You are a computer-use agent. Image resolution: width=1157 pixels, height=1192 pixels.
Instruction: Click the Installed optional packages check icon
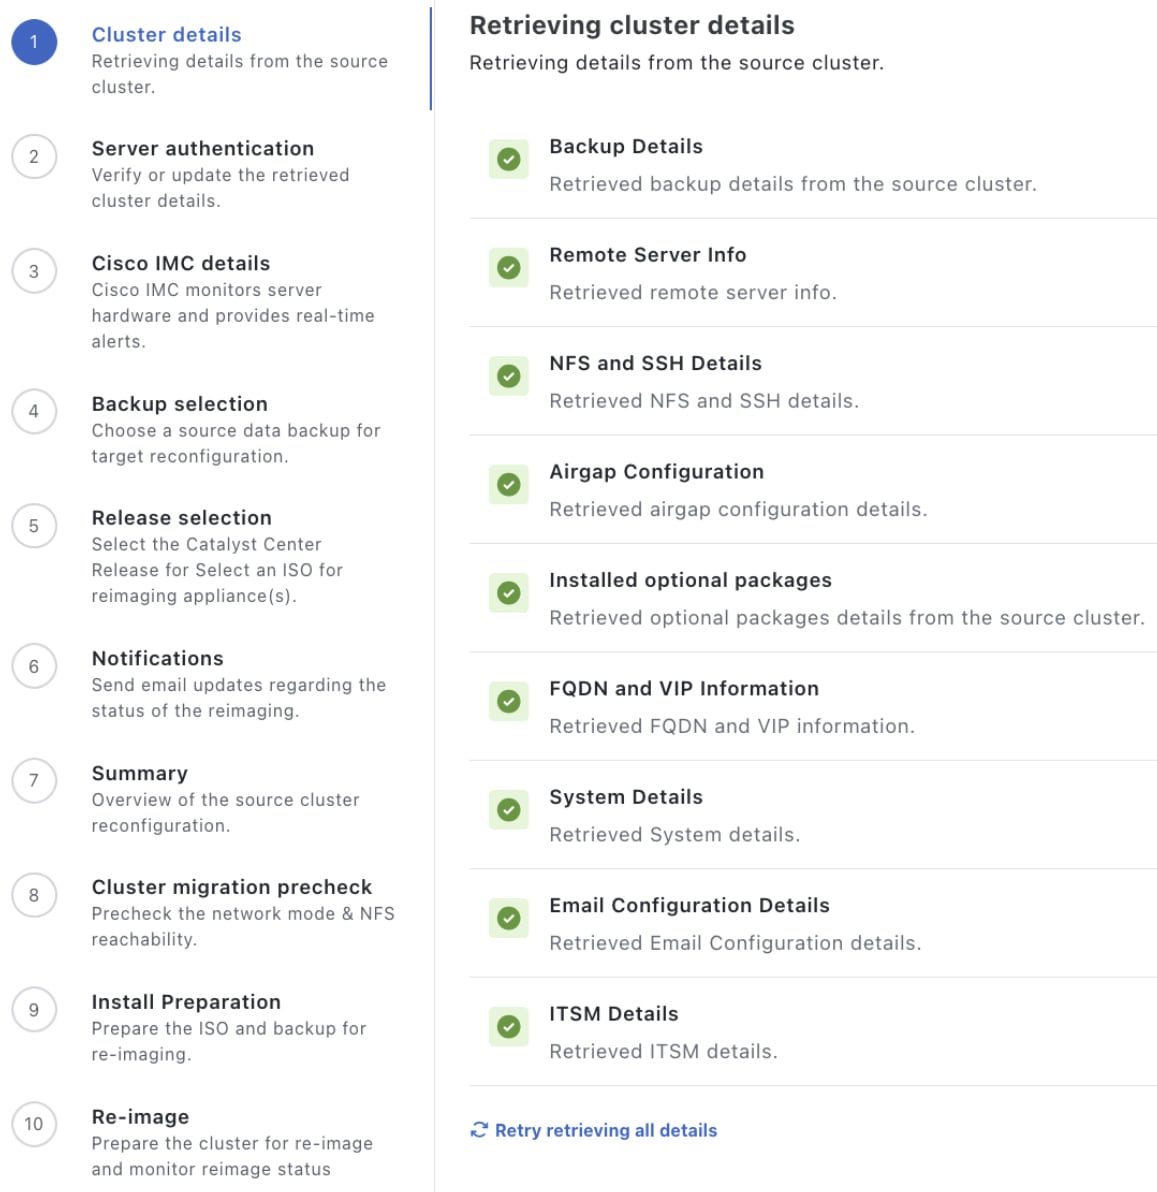tap(508, 593)
